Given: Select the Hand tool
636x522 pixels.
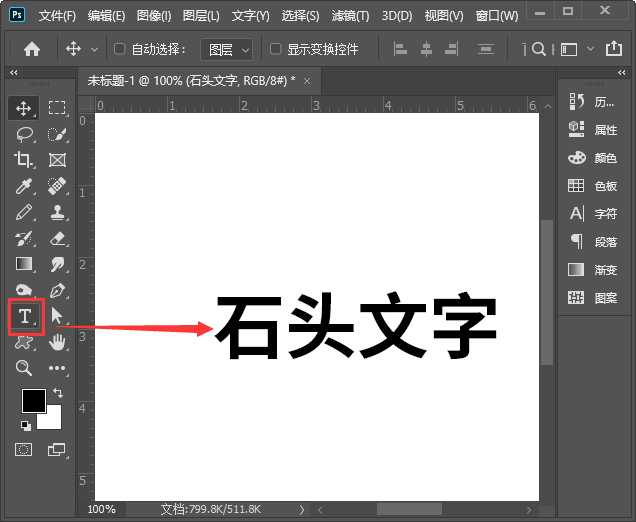Looking at the screenshot, I should (x=58, y=342).
